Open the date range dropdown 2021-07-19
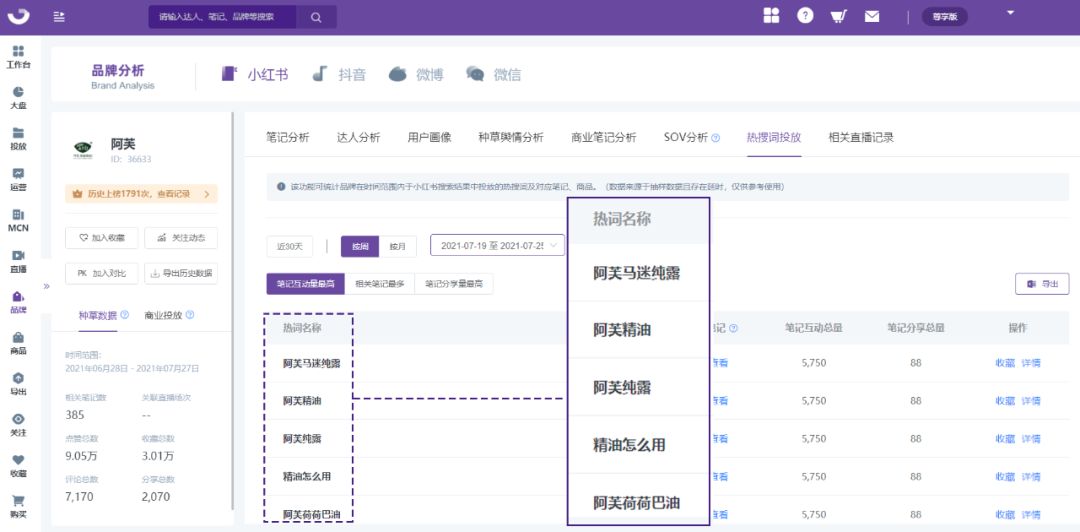Screen dimensions: 1080x532 coord(497,245)
